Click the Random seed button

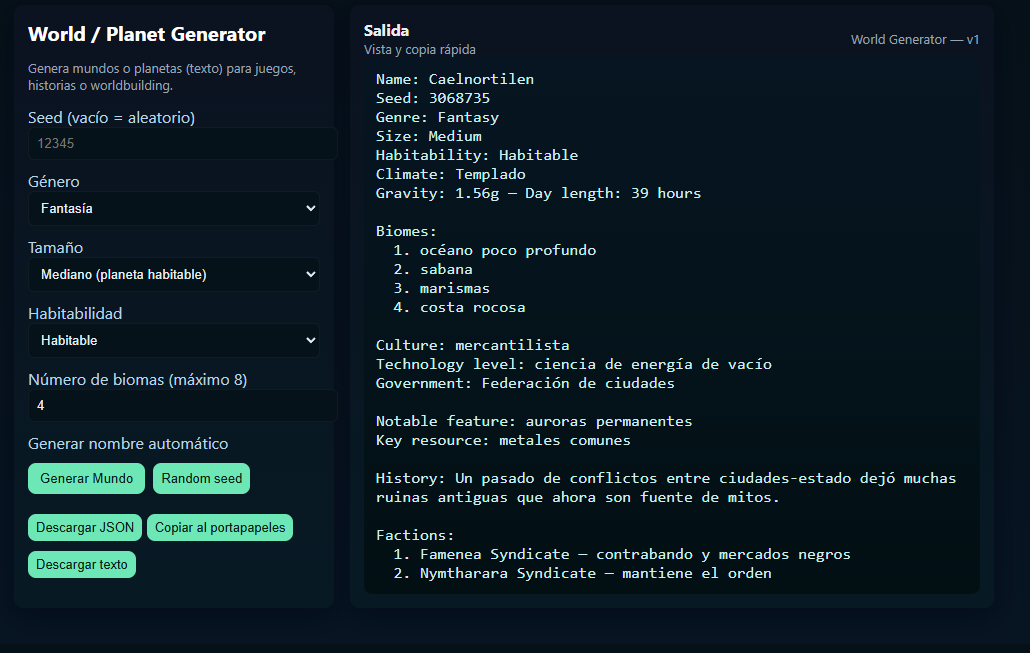point(201,479)
